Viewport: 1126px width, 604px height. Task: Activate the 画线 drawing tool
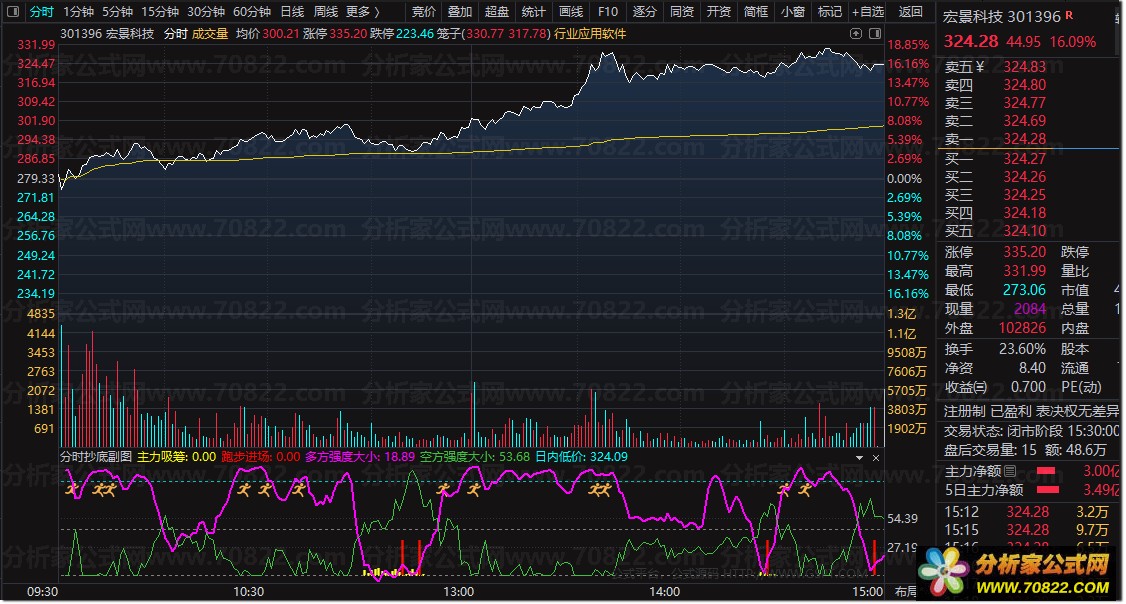click(x=570, y=11)
